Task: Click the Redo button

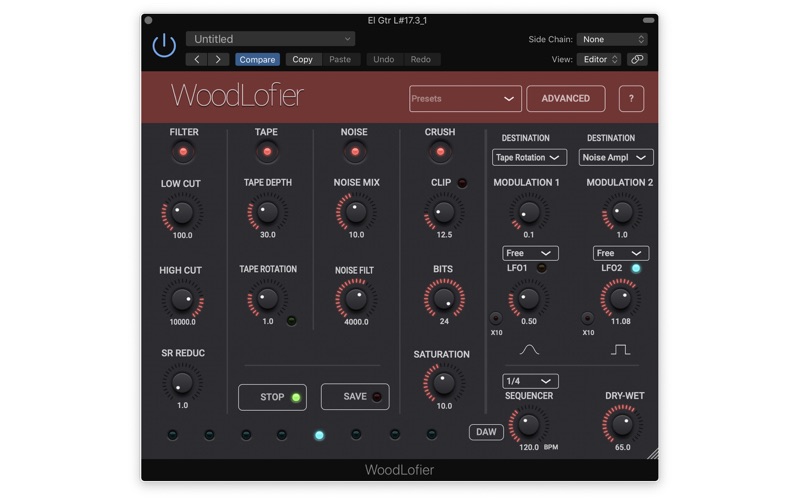Action: coord(420,59)
